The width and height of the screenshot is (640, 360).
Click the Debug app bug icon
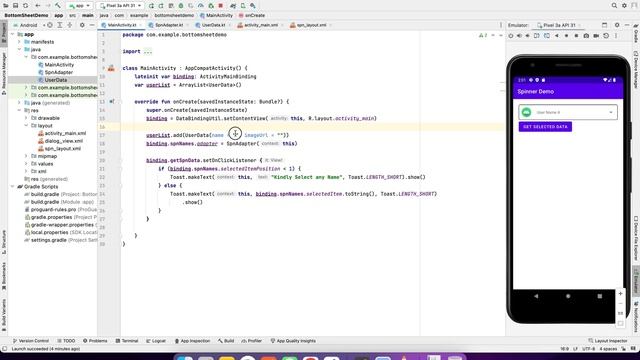181,6
